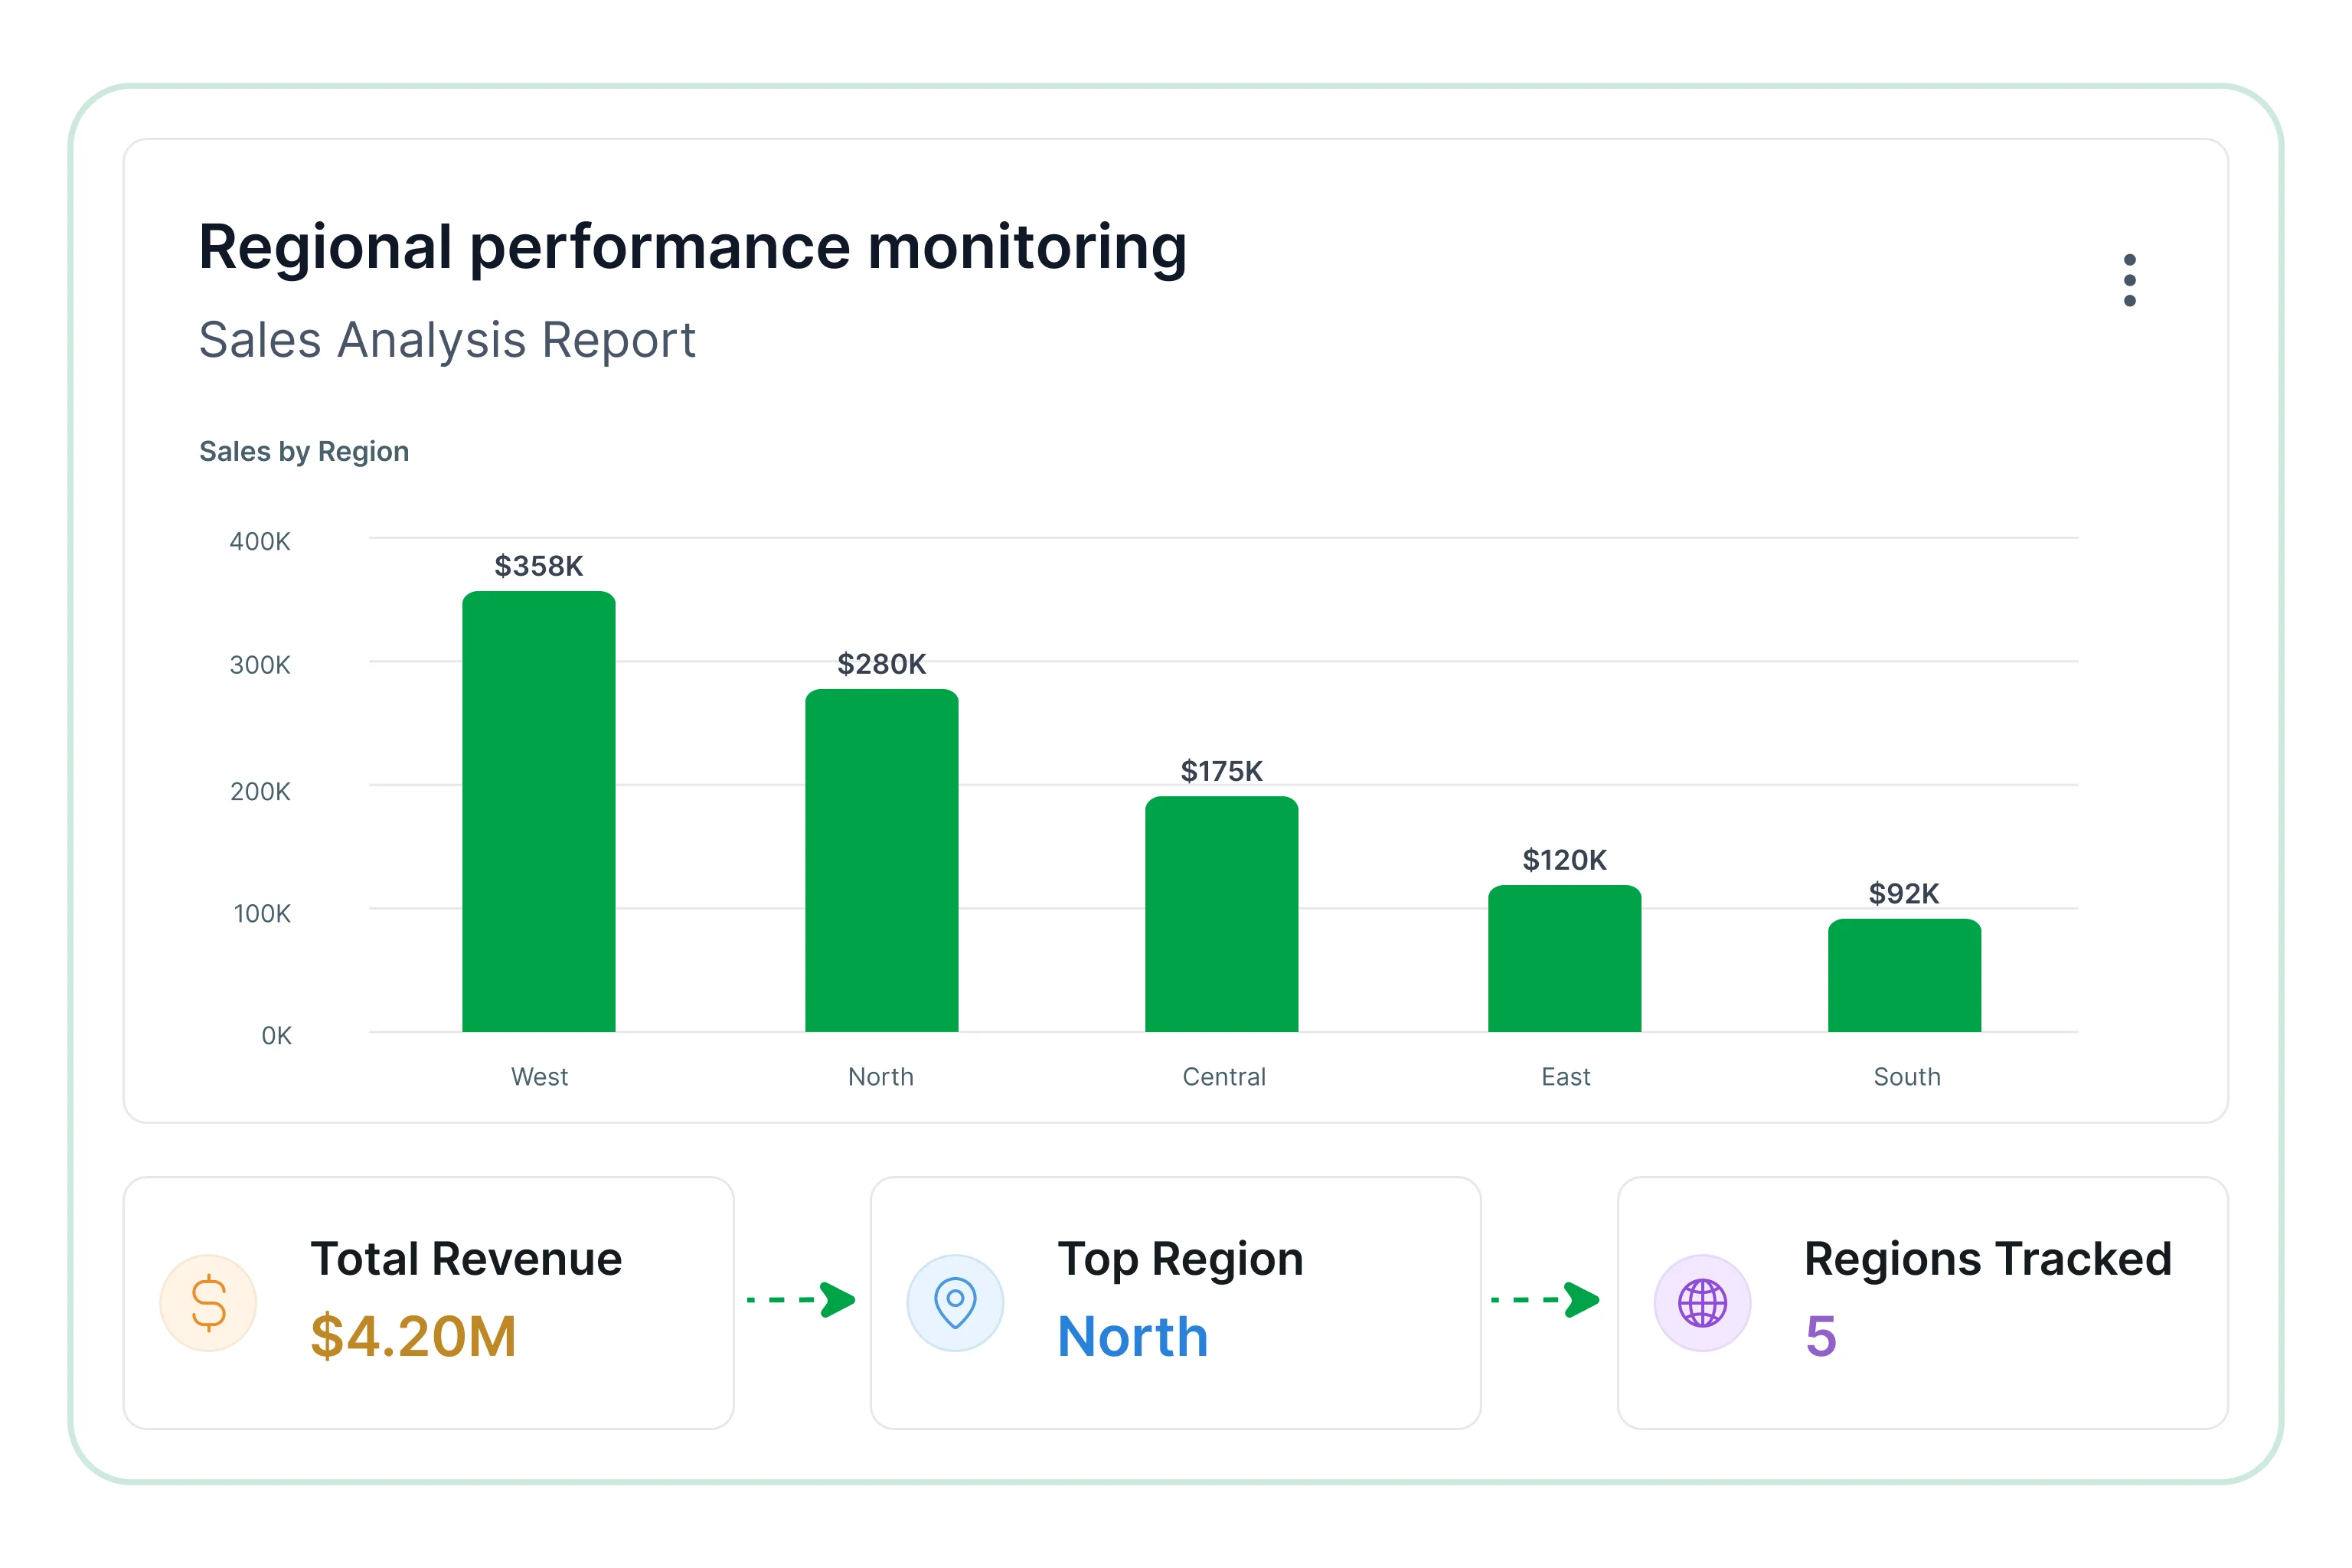Select the East sales bar

pos(1565,958)
